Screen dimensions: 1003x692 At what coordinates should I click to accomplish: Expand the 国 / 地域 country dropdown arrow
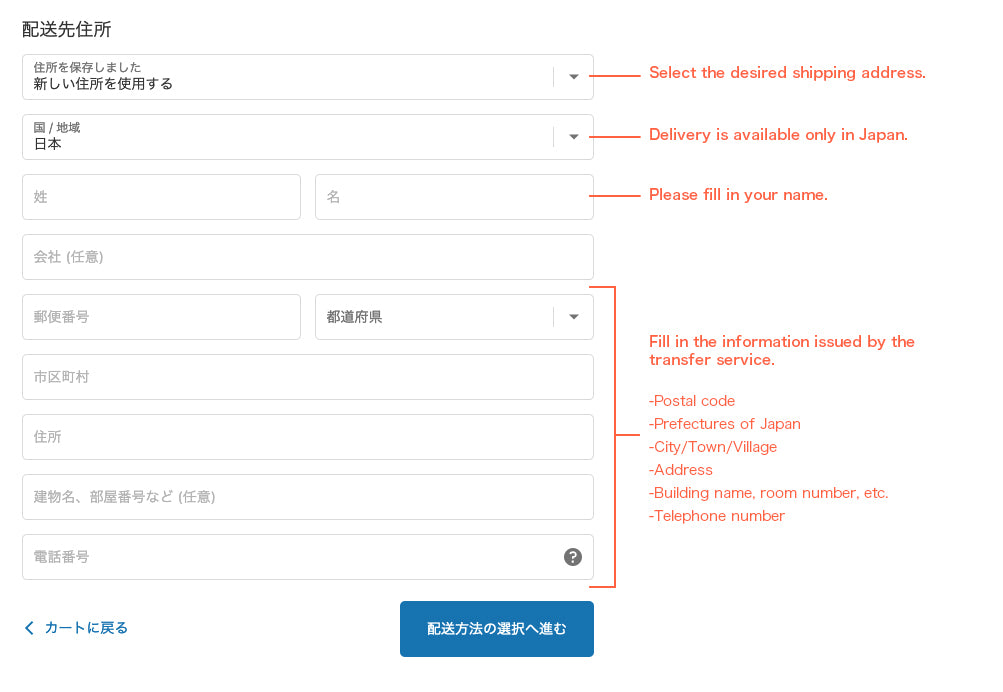(x=574, y=137)
